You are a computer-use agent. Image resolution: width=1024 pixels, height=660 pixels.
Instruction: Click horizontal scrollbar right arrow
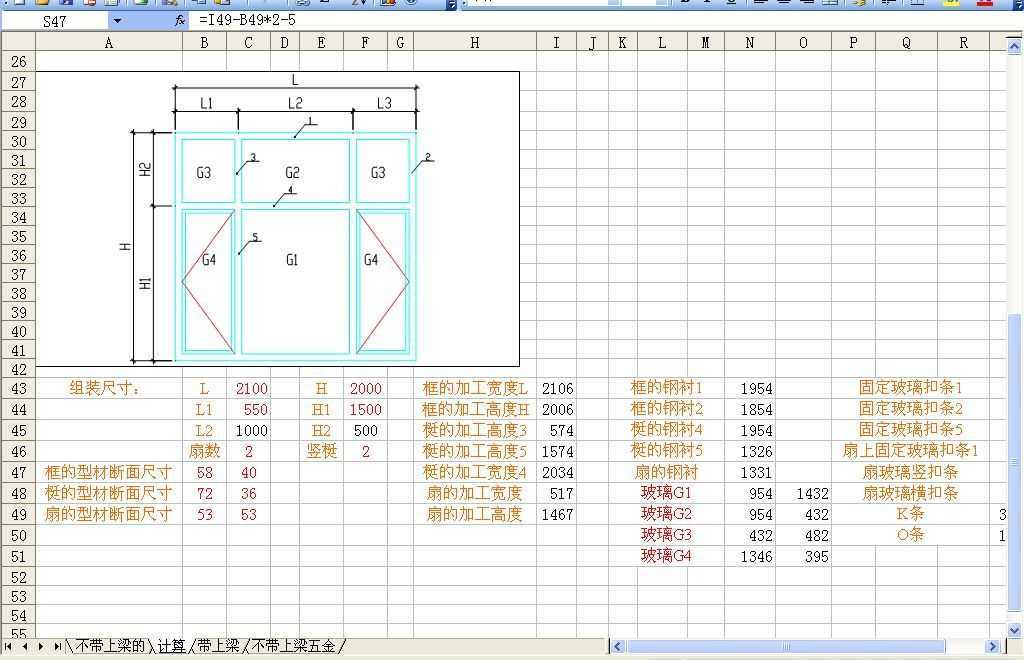click(993, 646)
